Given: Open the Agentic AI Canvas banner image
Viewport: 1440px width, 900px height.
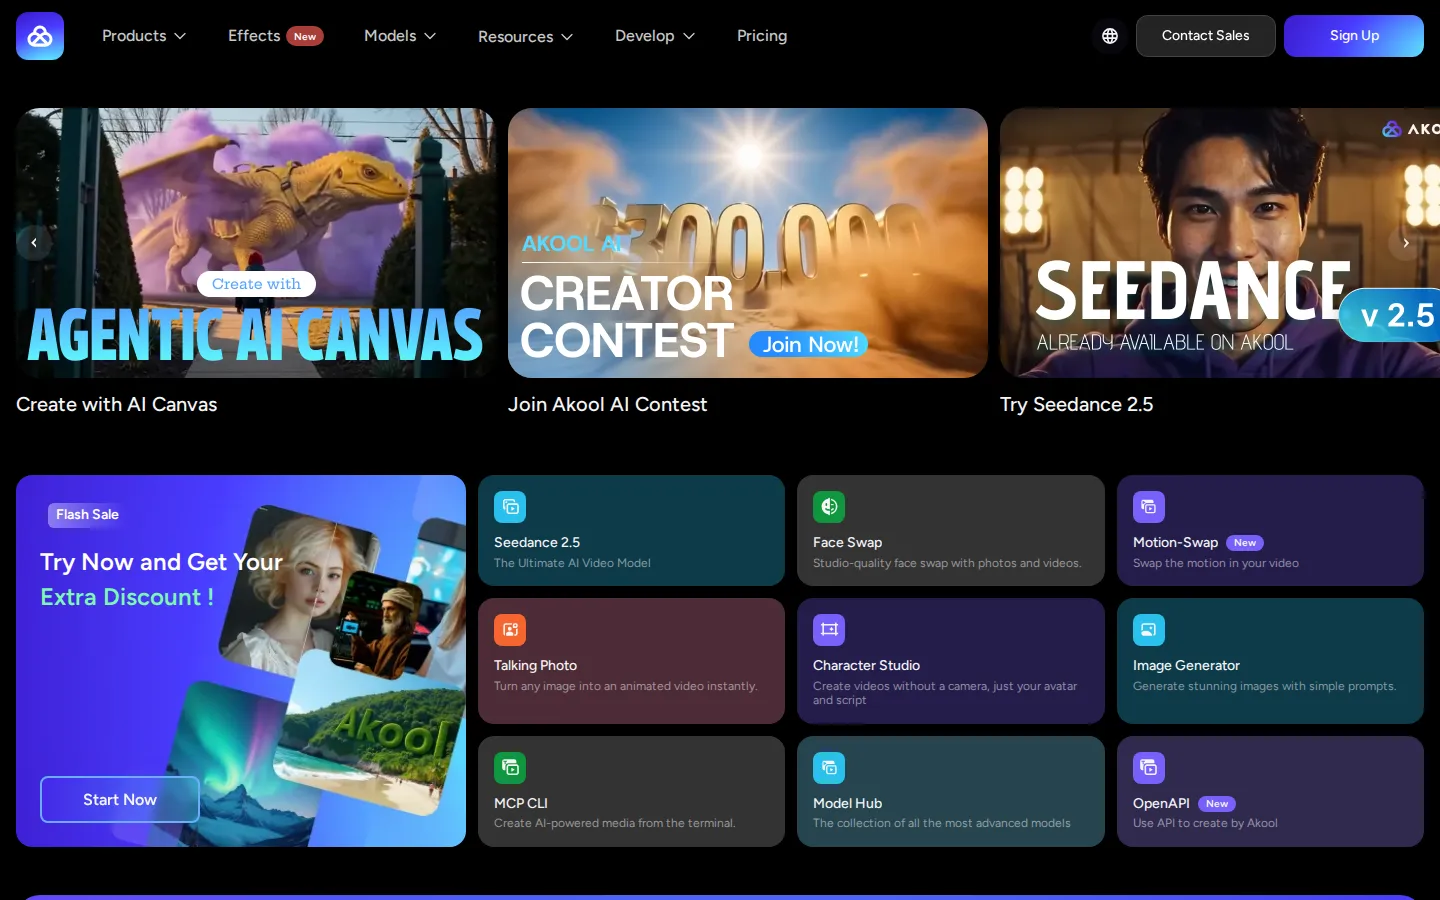Looking at the screenshot, I should pyautogui.click(x=256, y=243).
